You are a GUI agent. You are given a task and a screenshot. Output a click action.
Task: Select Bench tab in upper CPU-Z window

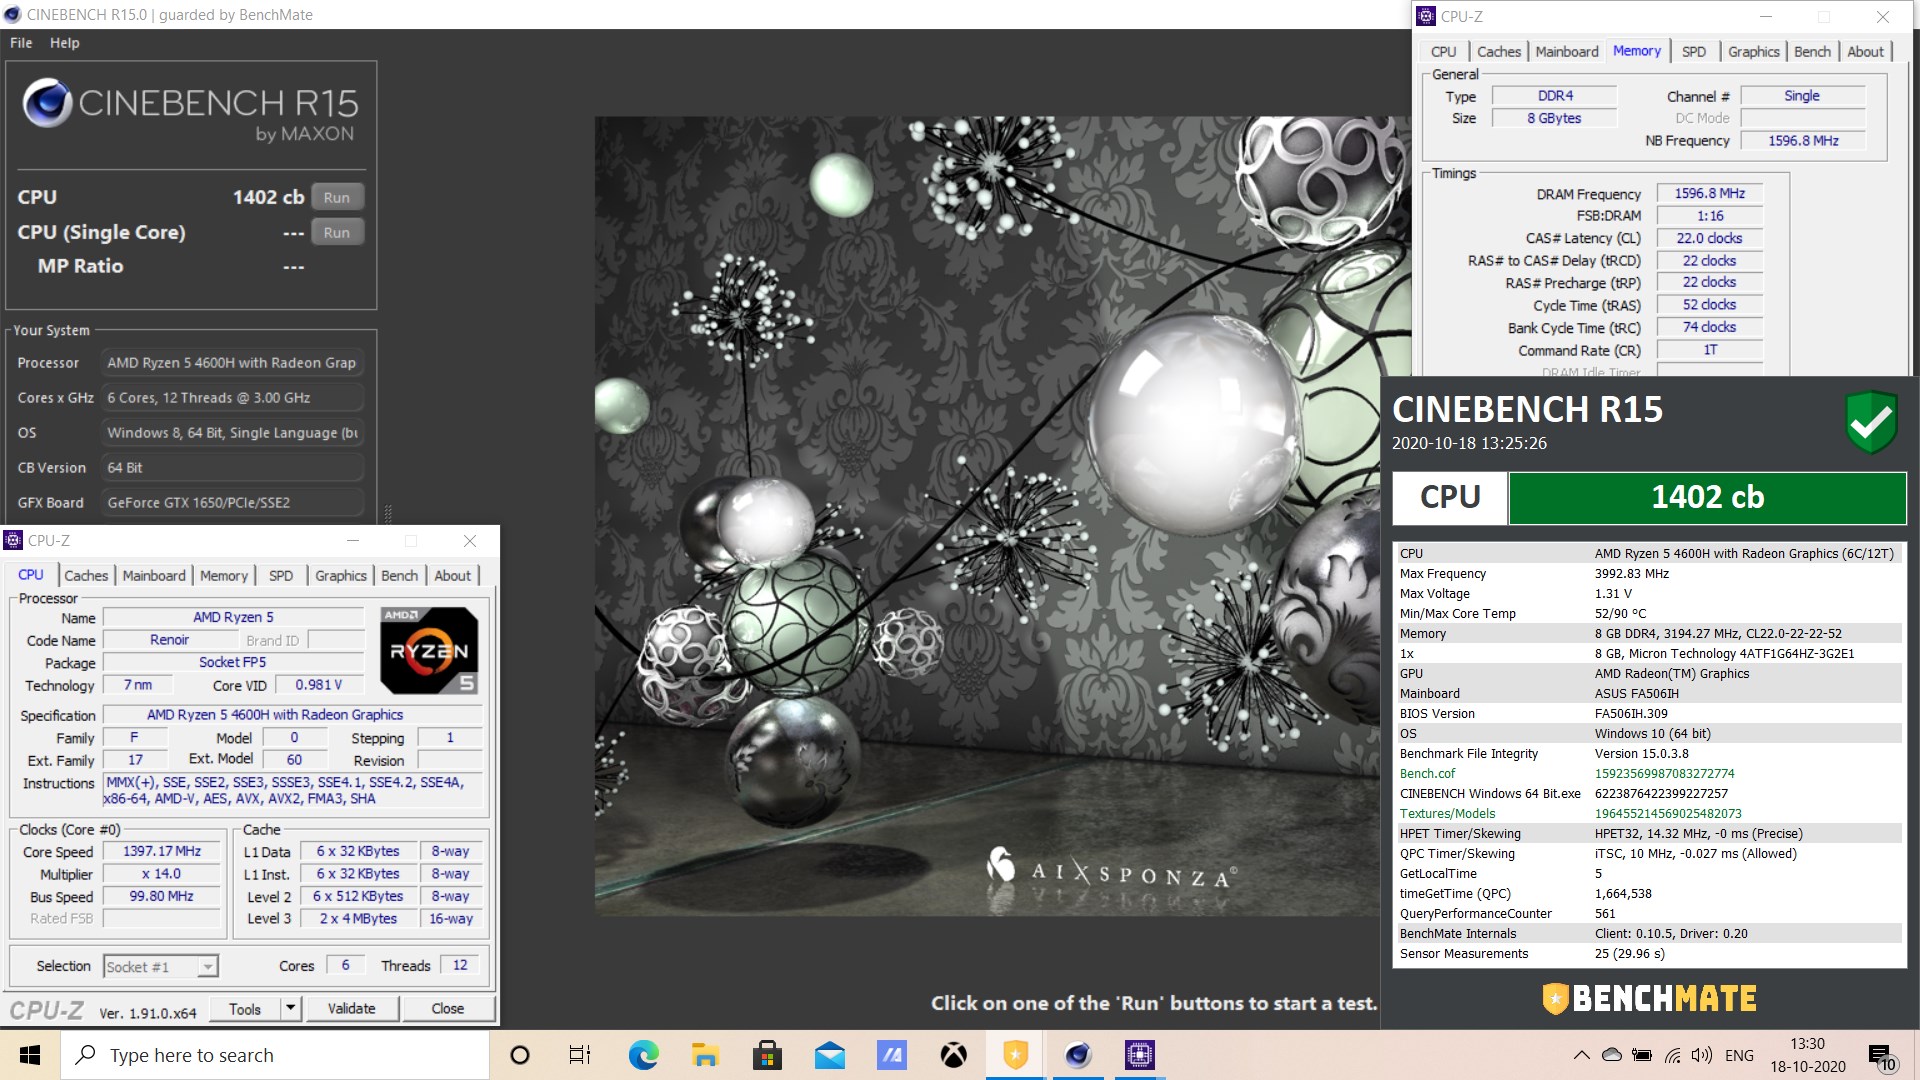click(x=1812, y=52)
